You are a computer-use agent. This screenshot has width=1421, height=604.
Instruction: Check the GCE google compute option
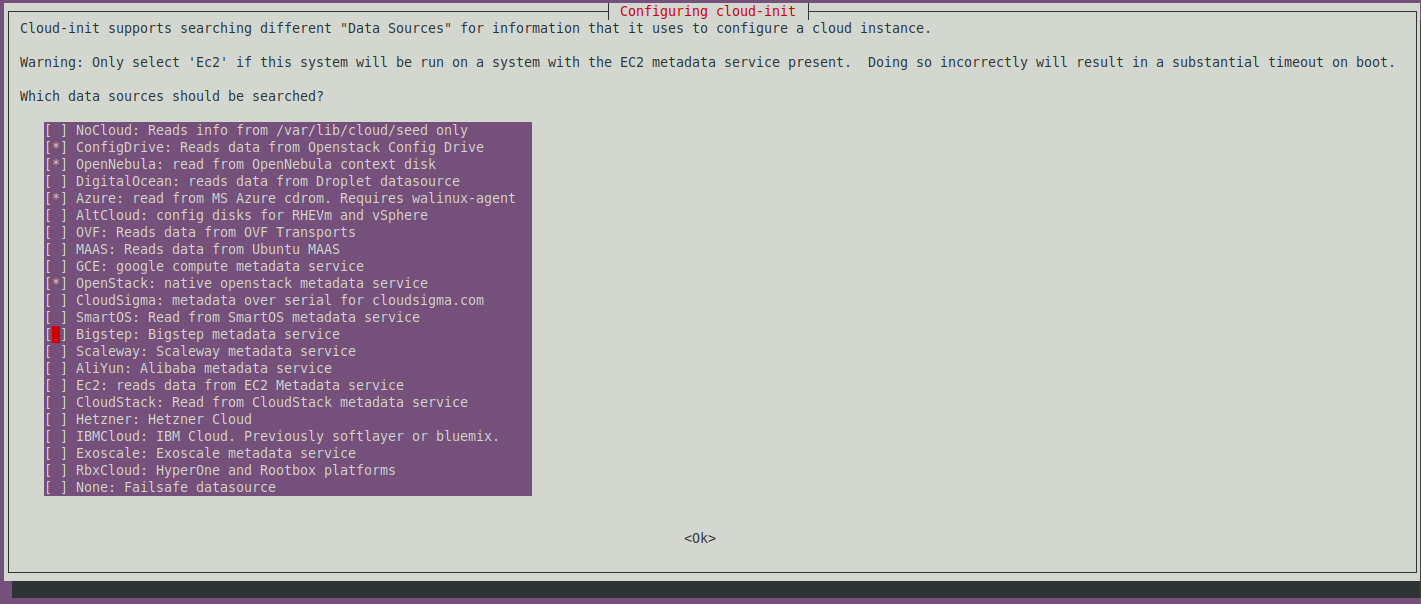[56, 266]
